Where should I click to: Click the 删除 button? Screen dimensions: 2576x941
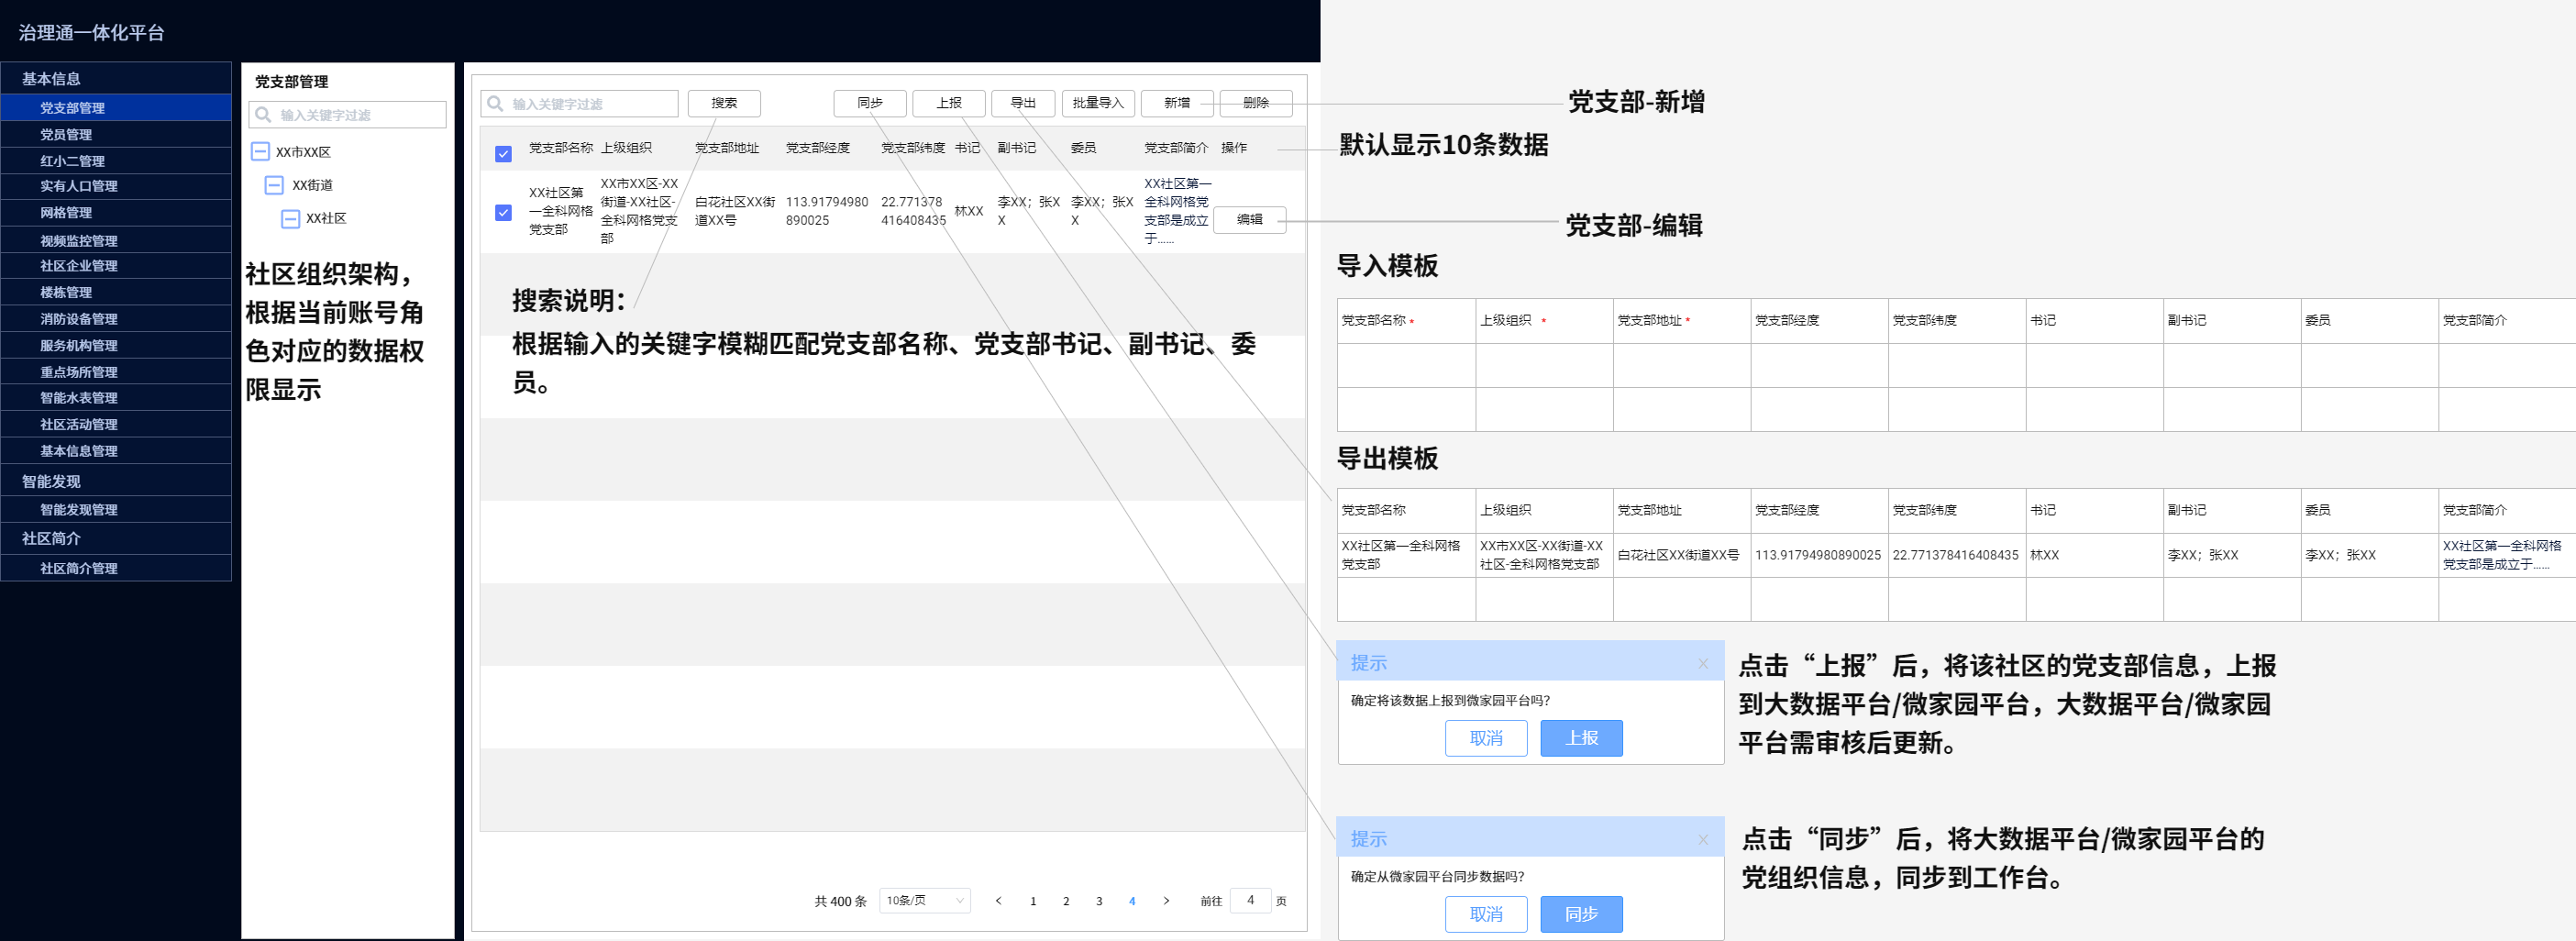[1256, 103]
